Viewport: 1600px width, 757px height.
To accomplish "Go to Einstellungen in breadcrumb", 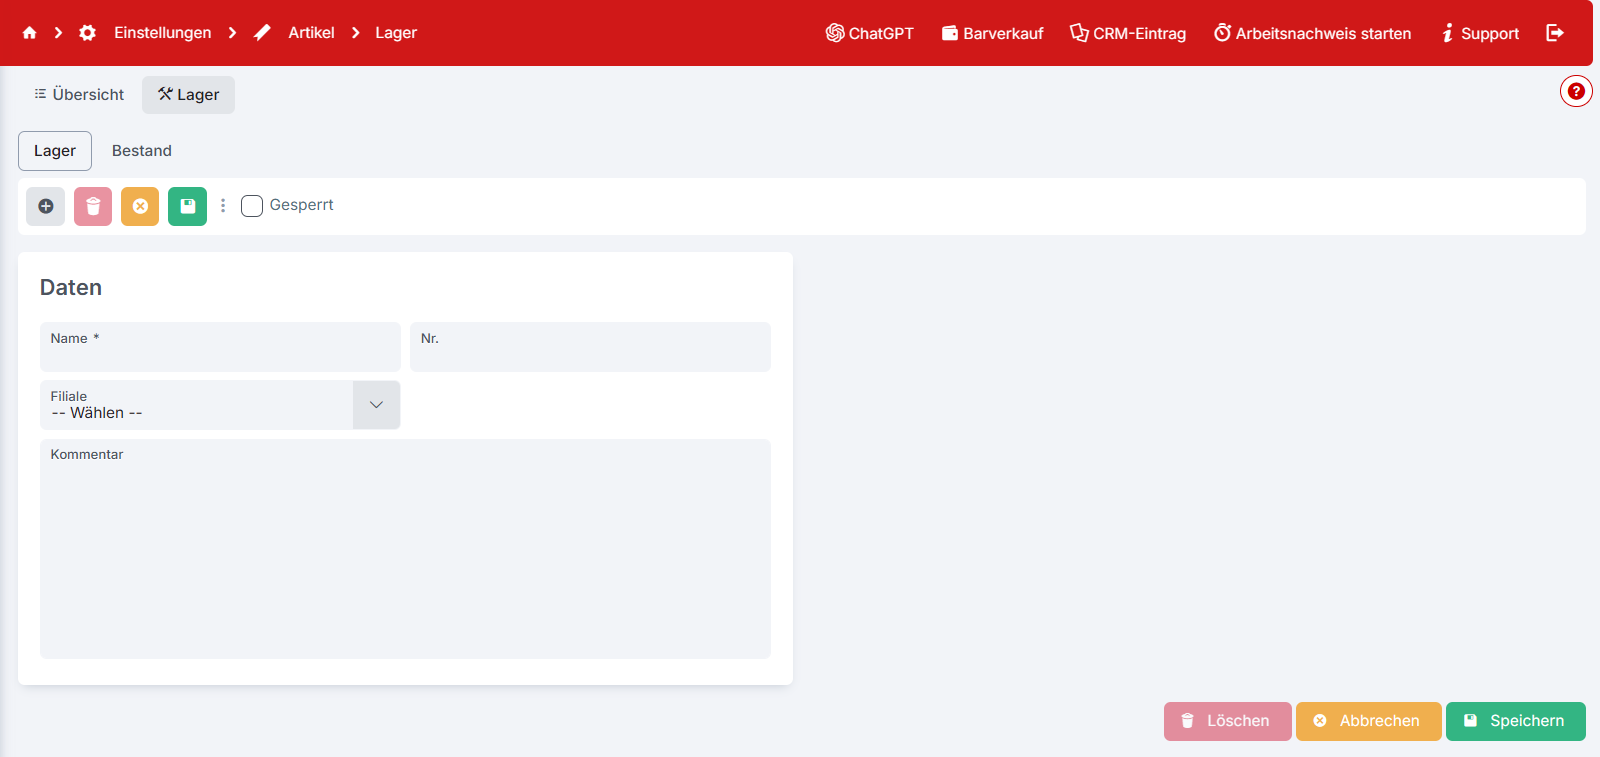I will tap(162, 33).
